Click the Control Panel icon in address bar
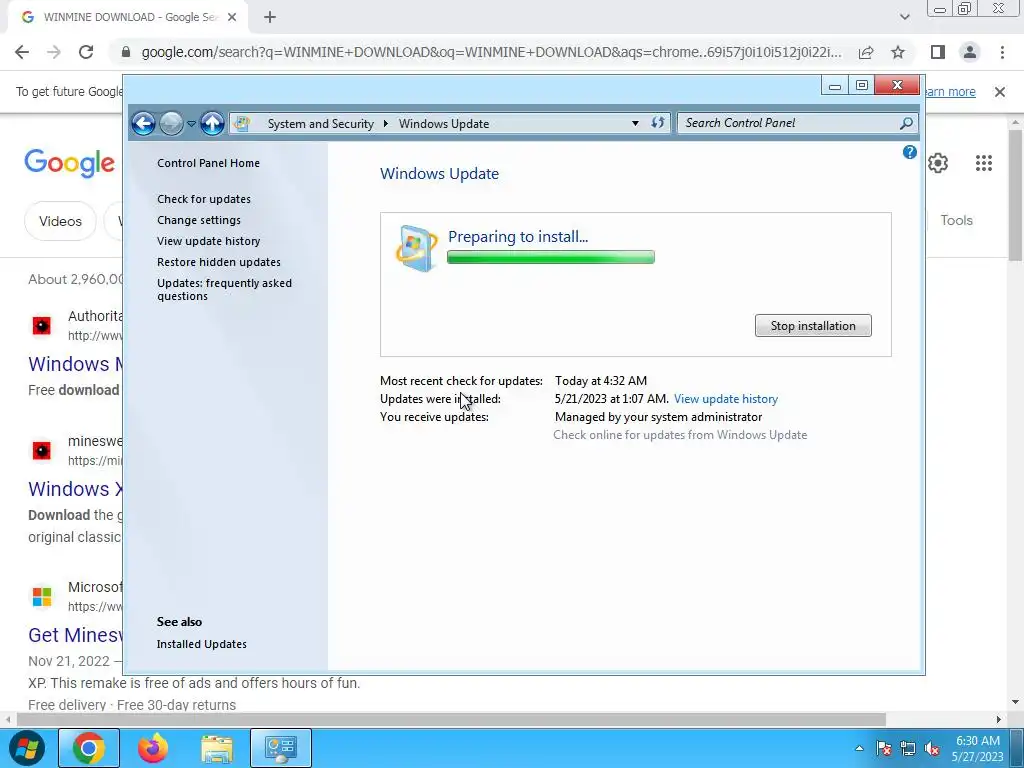 pos(242,123)
